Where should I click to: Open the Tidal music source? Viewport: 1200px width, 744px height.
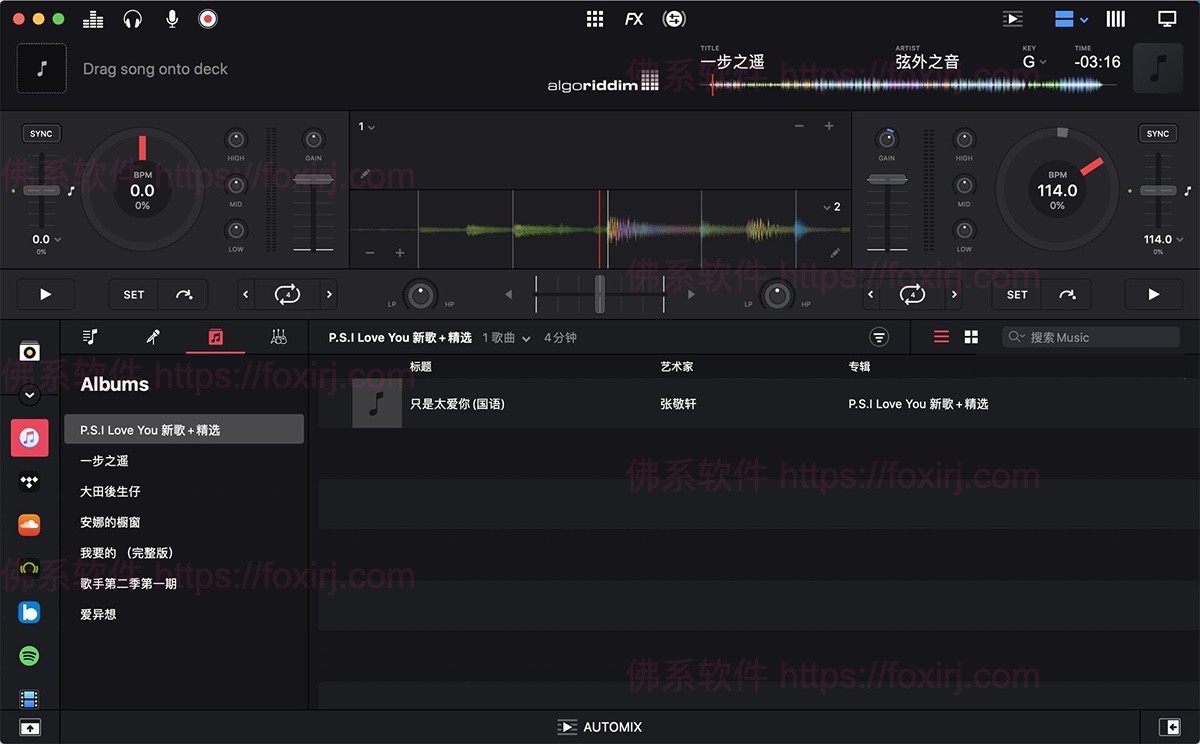click(29, 481)
